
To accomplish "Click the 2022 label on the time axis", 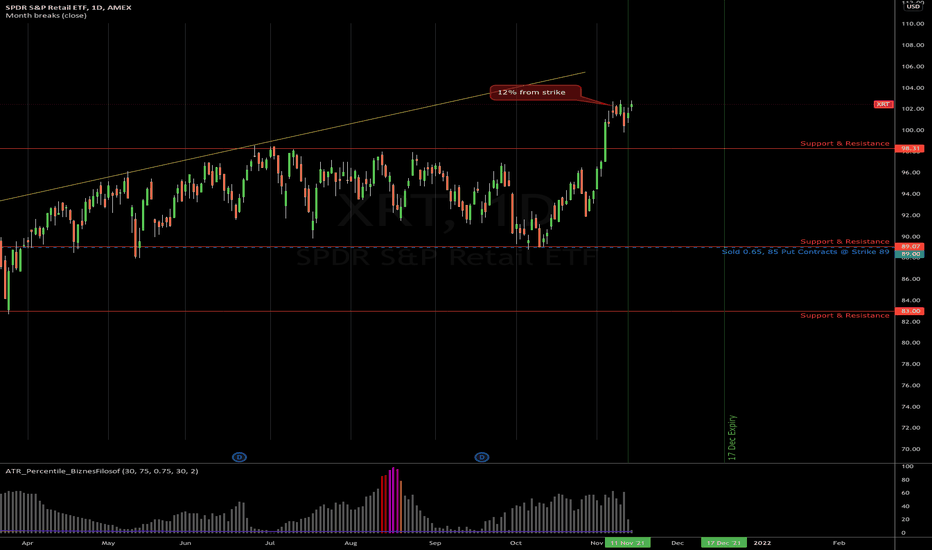I will [762, 543].
